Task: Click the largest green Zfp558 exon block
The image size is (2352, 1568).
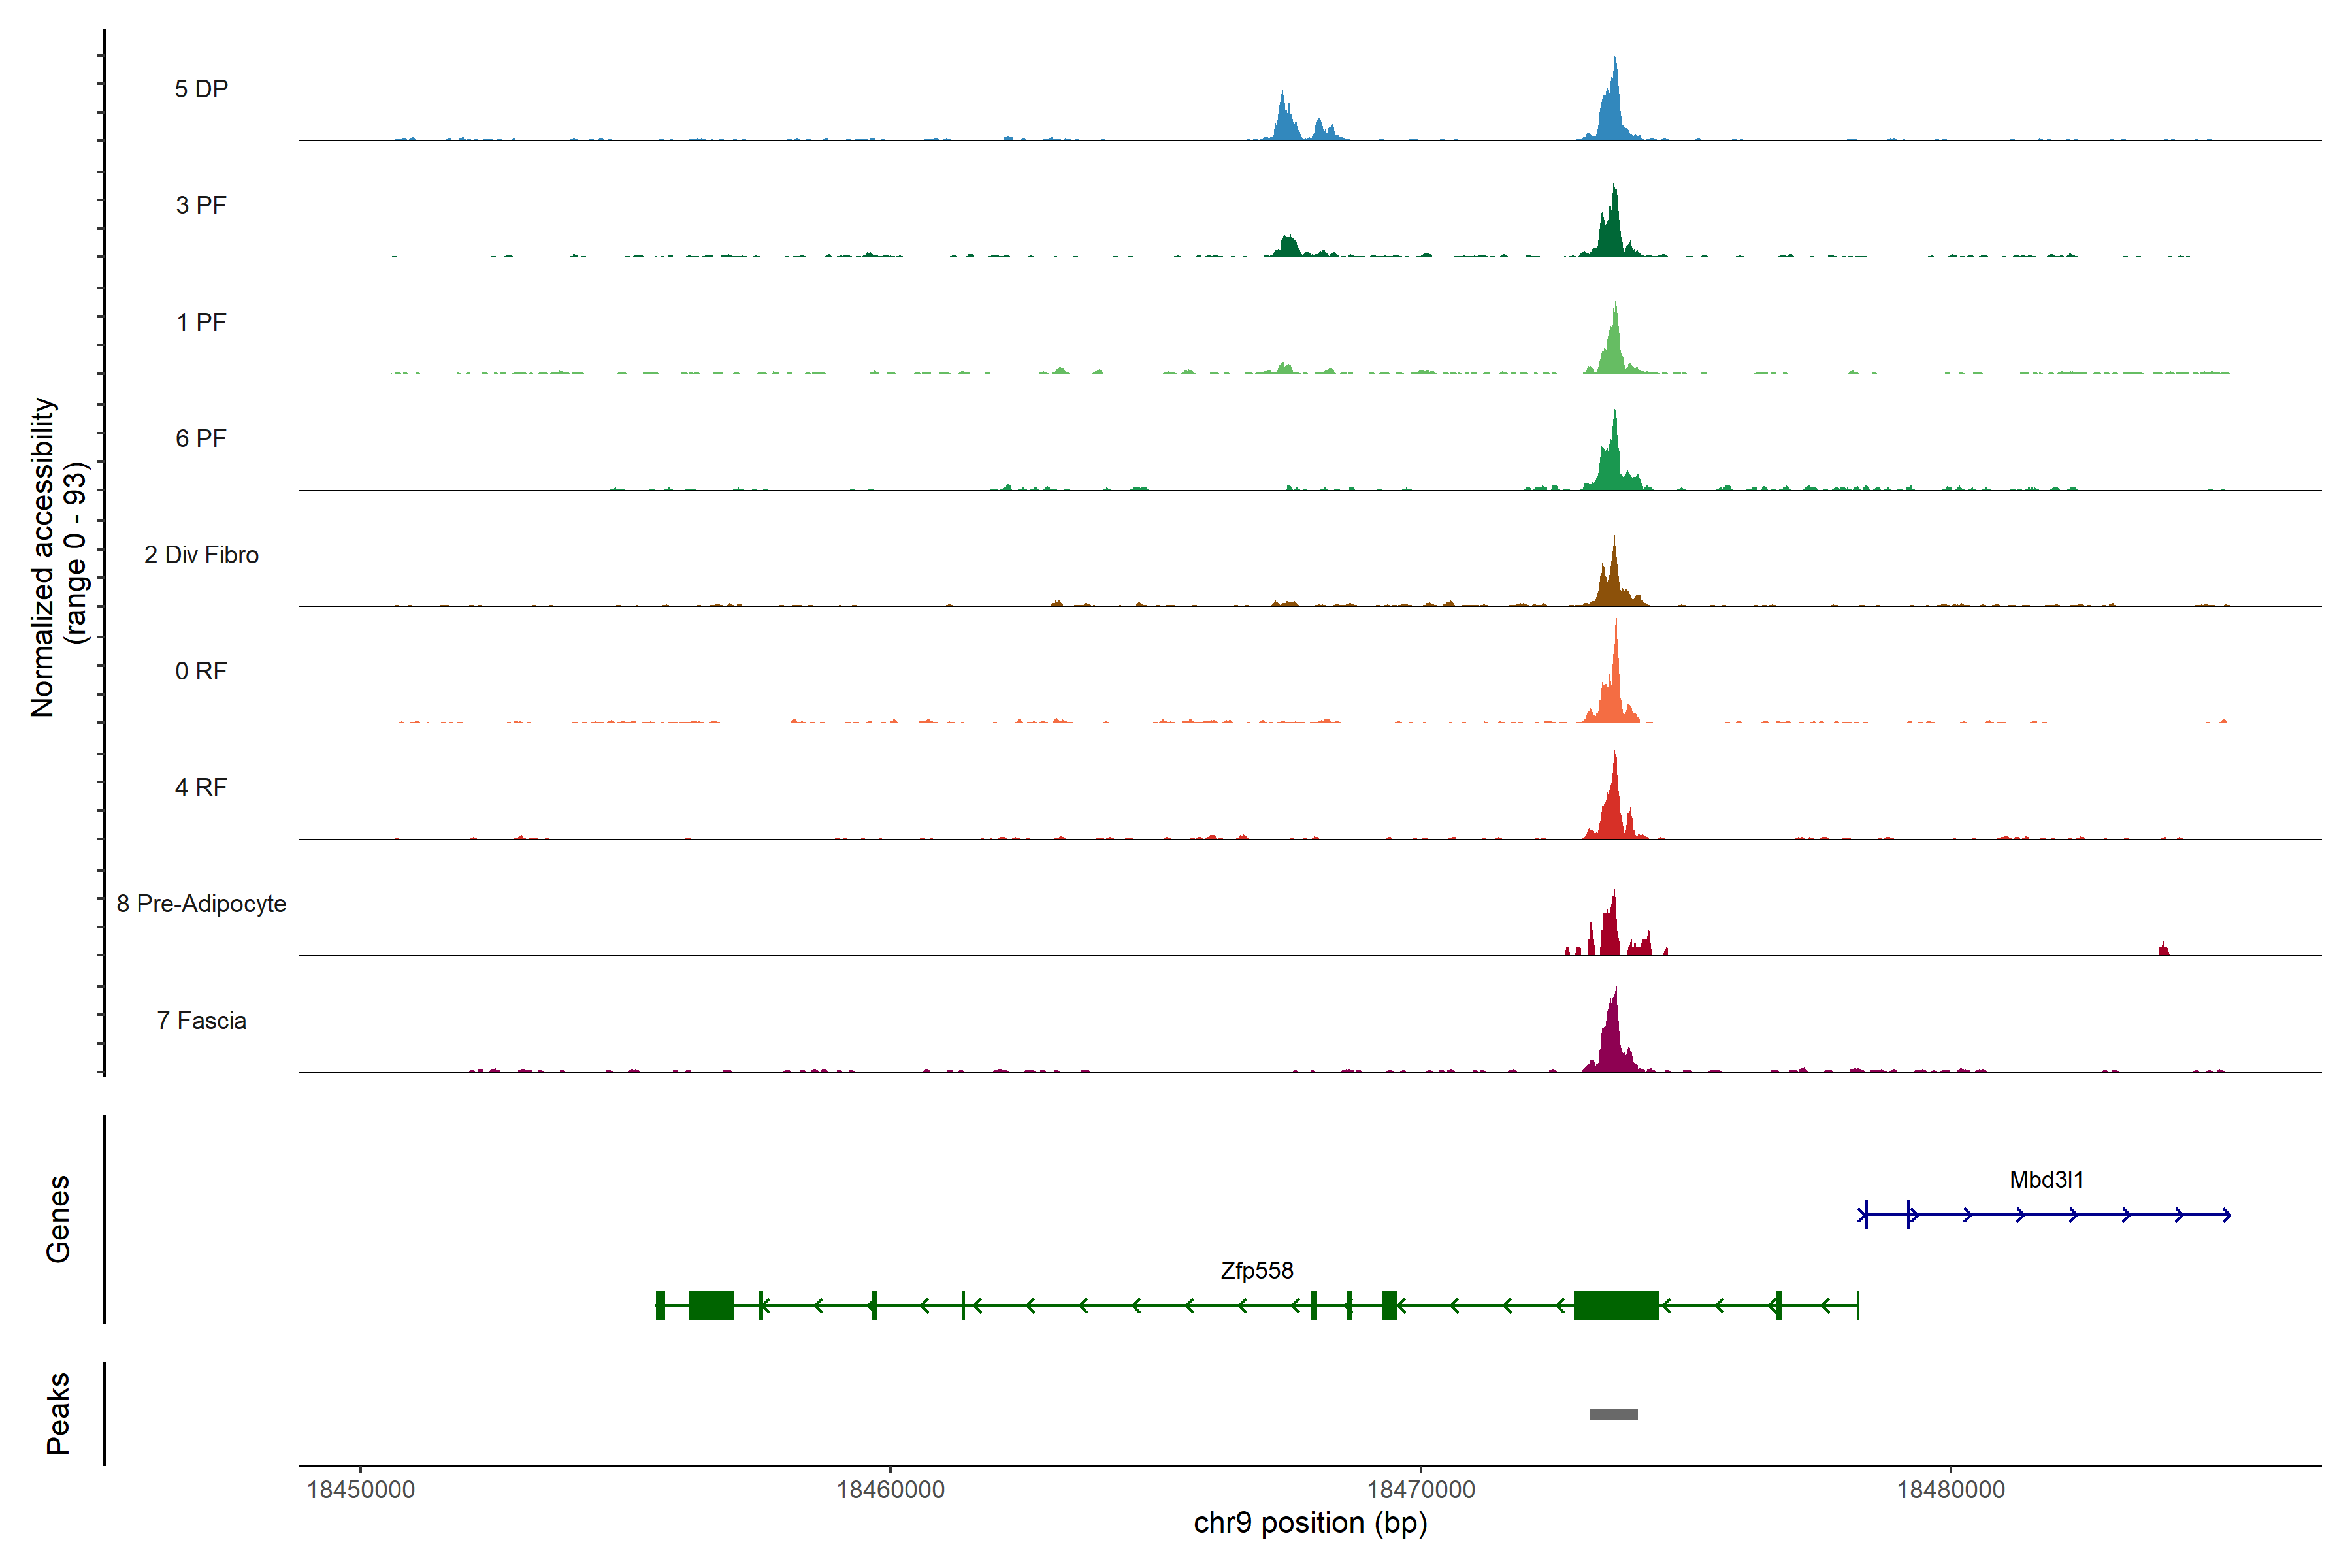Action: (x=1616, y=1305)
